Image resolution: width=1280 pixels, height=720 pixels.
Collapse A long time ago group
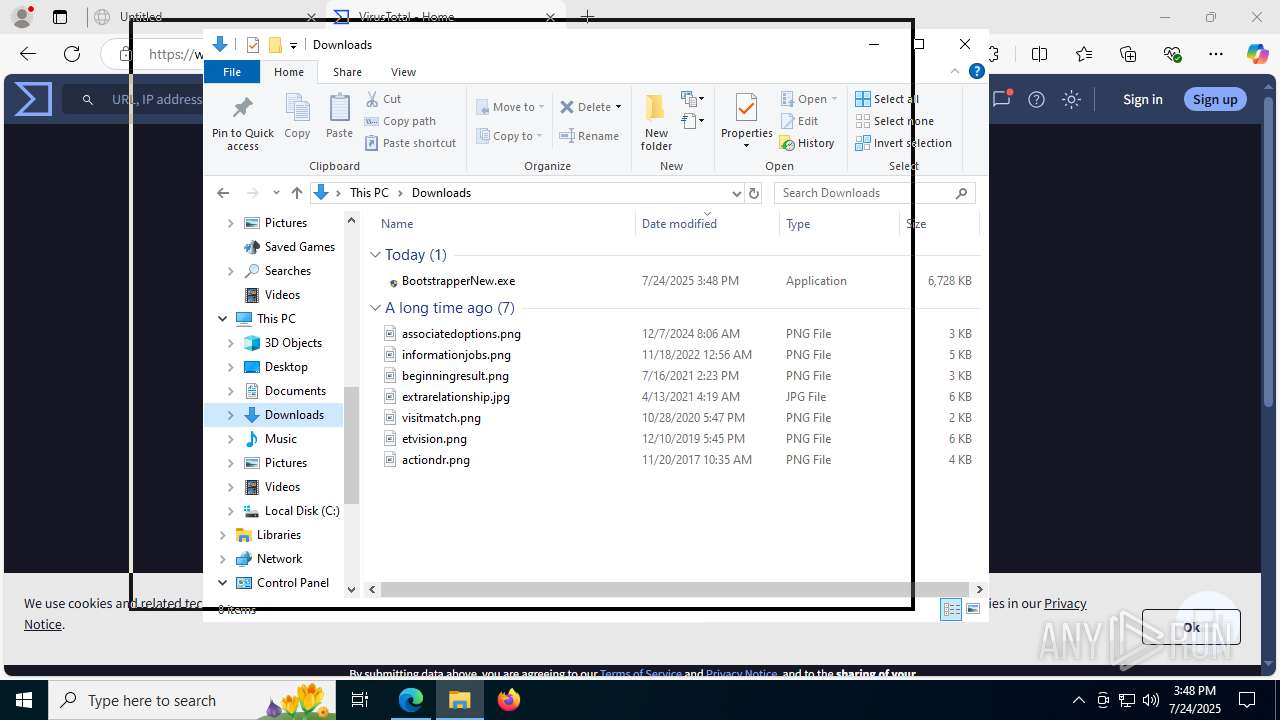coord(375,308)
